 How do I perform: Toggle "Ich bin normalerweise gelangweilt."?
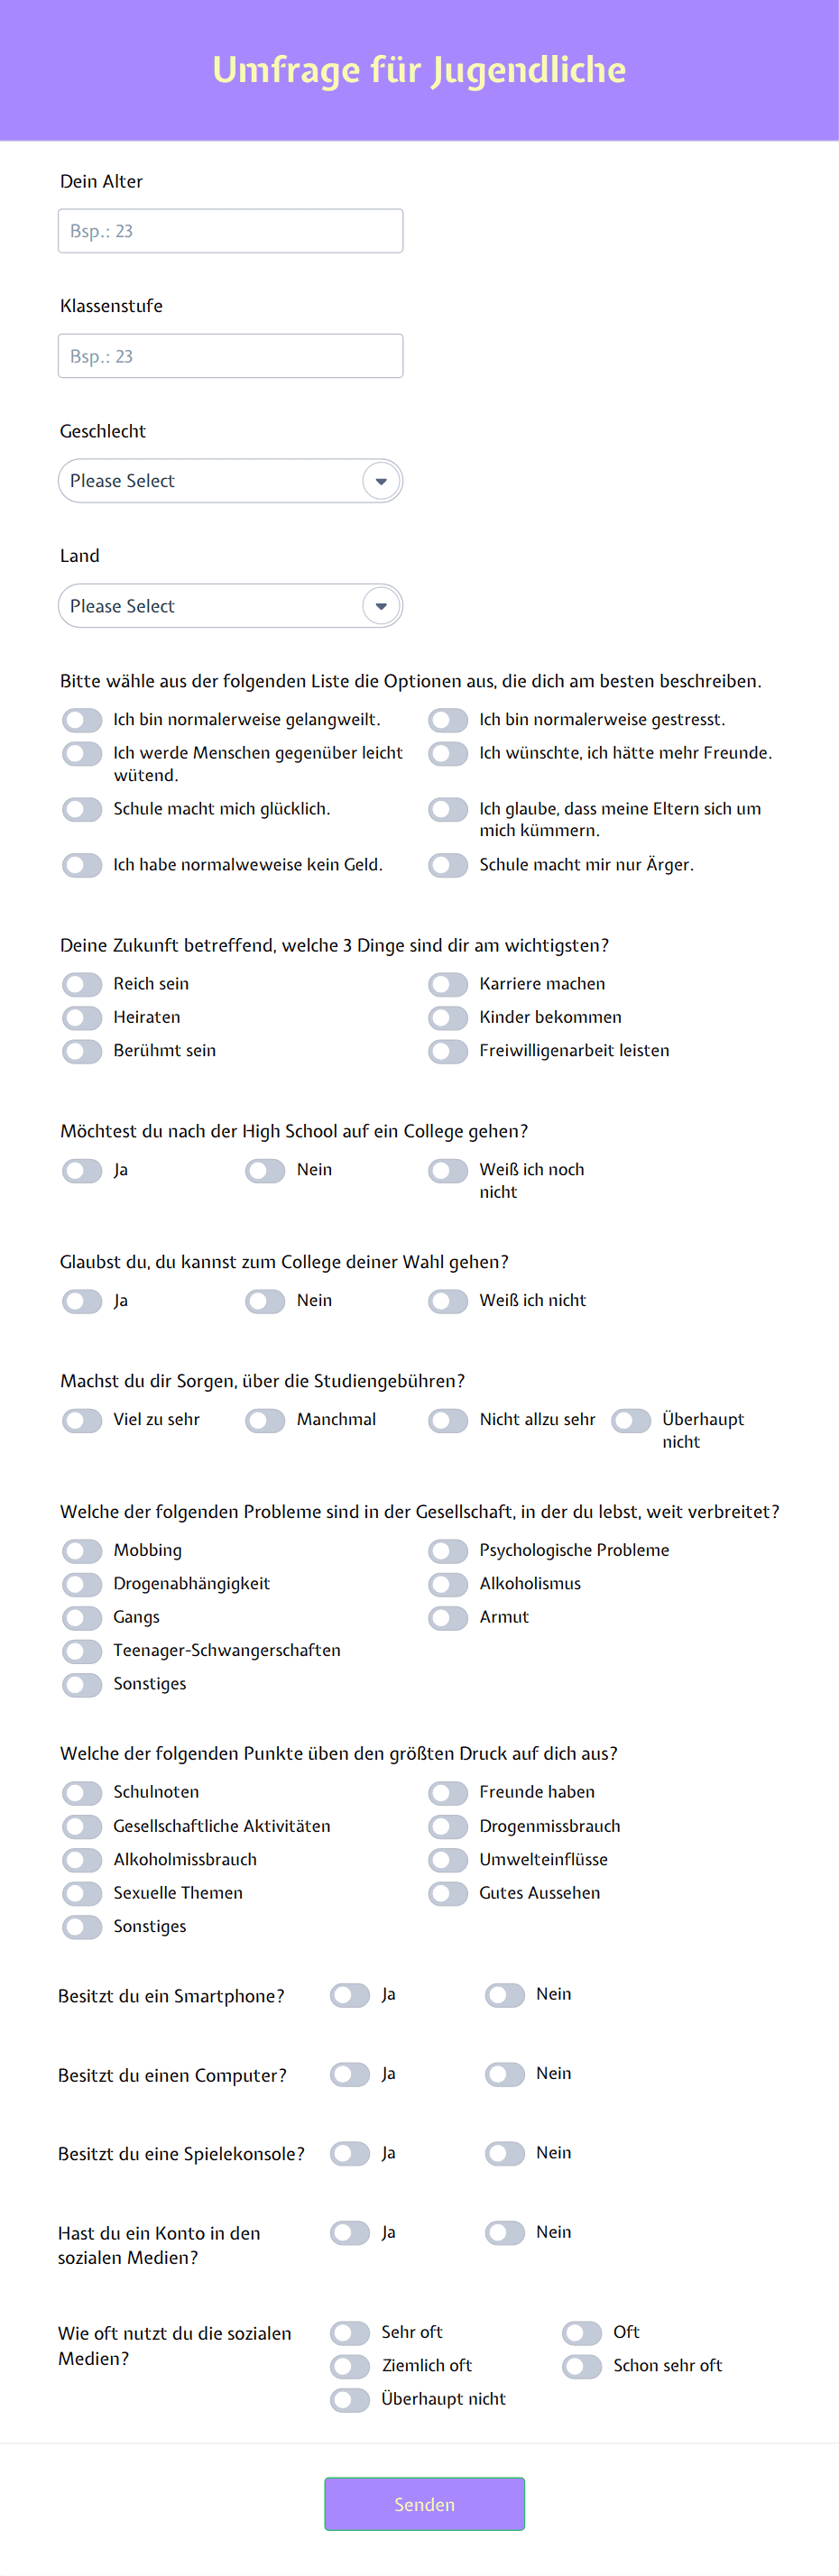point(81,719)
